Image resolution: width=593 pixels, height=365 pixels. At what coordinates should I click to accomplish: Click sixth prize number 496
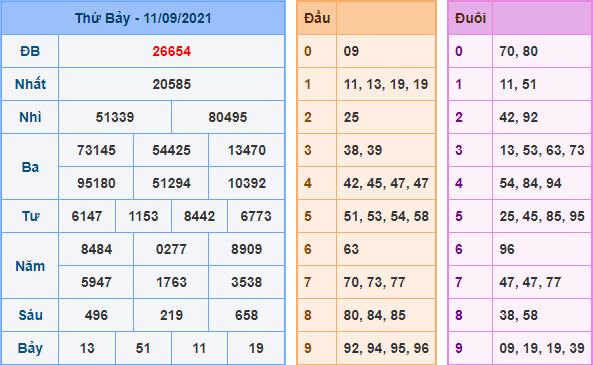pyautogui.click(x=96, y=315)
